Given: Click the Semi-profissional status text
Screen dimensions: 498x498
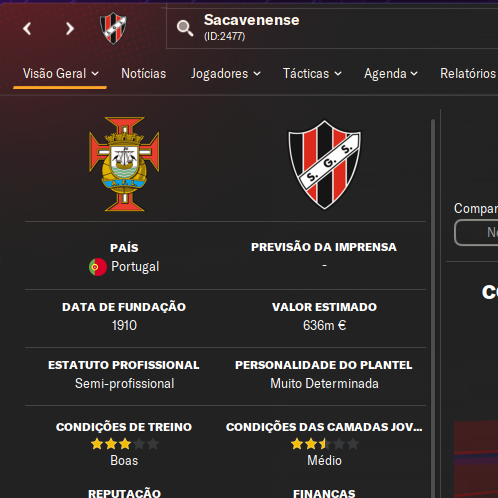Looking at the screenshot, I should click(125, 384).
